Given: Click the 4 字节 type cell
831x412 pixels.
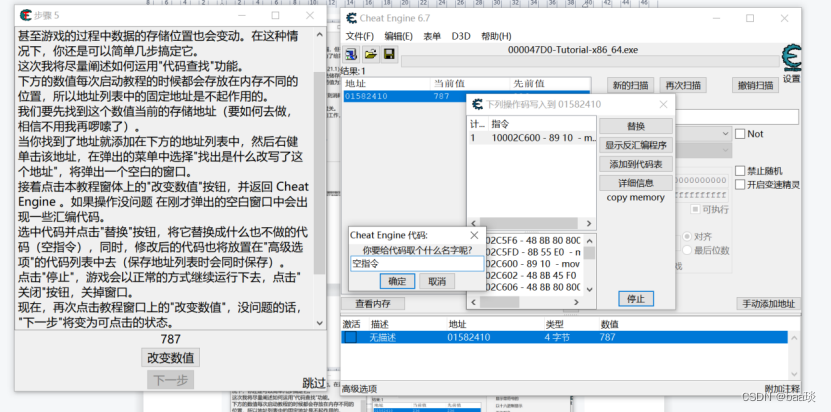Looking at the screenshot, I should (557, 337).
